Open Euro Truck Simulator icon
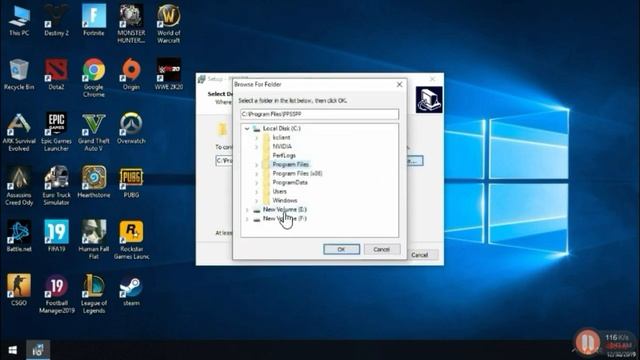The width and height of the screenshot is (640, 360). click(x=56, y=186)
